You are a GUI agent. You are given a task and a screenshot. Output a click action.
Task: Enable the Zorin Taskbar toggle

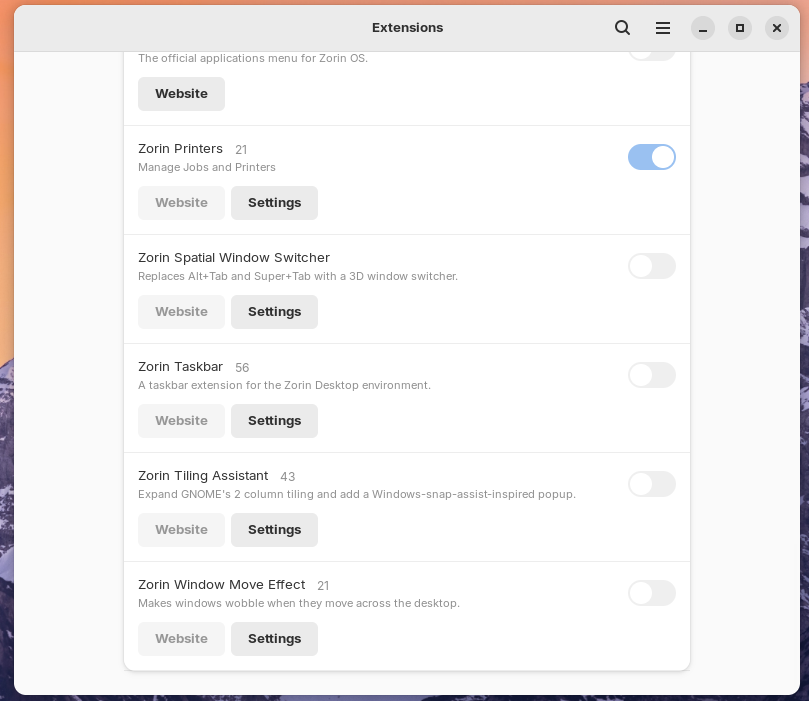click(x=652, y=375)
